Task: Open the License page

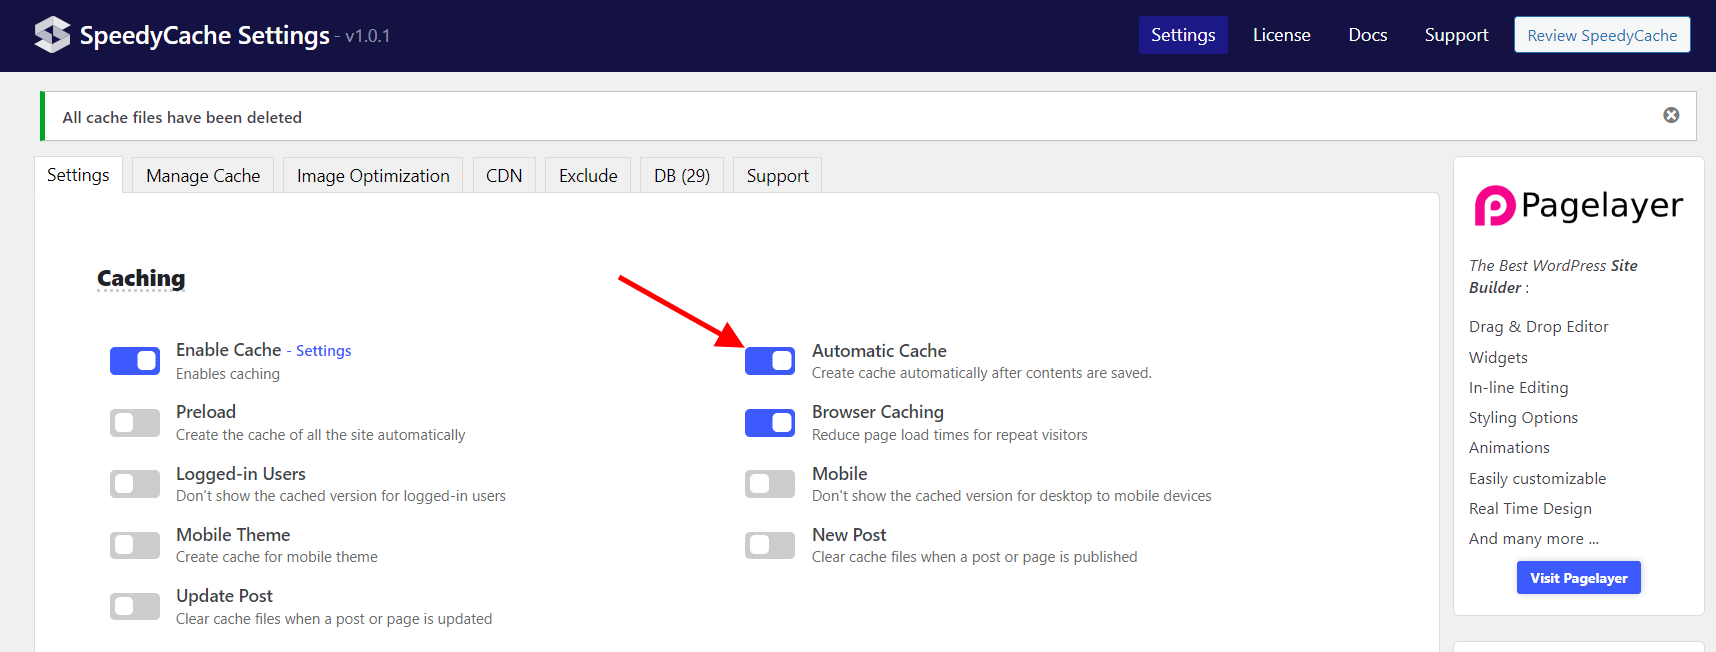Action: [x=1281, y=35]
